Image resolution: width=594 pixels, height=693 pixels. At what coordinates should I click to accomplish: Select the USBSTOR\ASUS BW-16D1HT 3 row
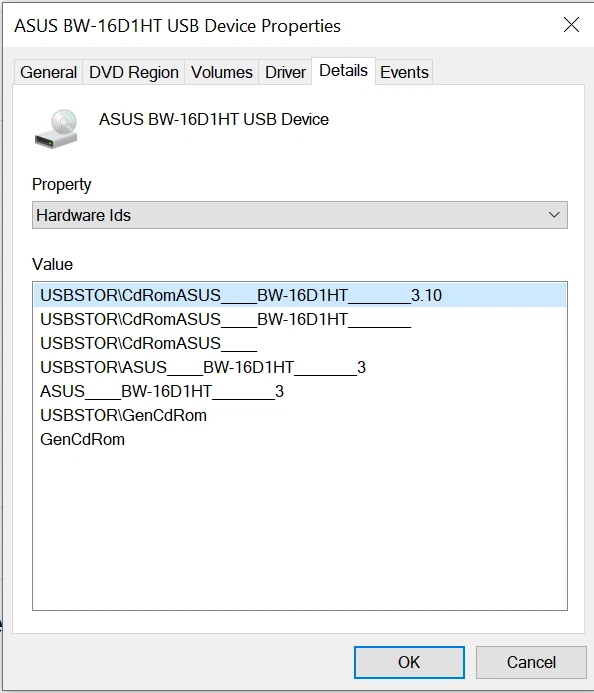click(x=300, y=367)
